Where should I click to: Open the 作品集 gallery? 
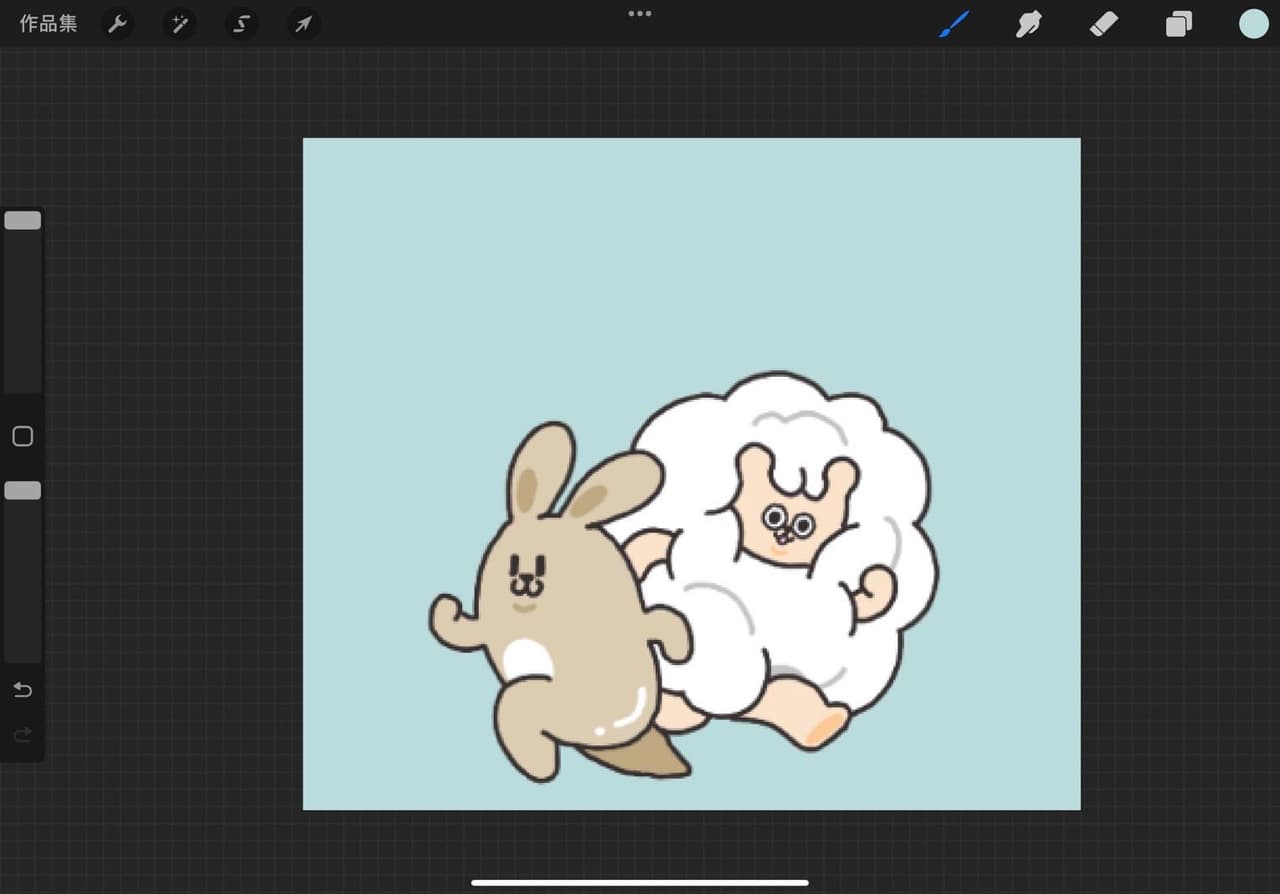click(x=48, y=24)
